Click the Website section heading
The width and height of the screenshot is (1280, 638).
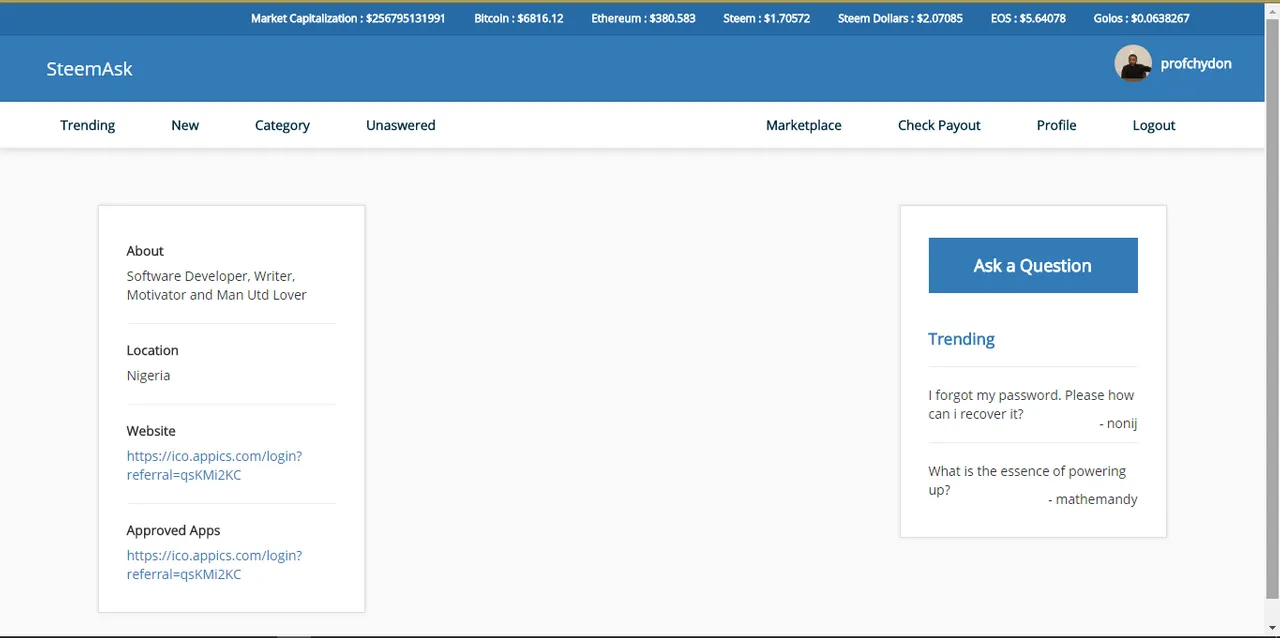[151, 431]
